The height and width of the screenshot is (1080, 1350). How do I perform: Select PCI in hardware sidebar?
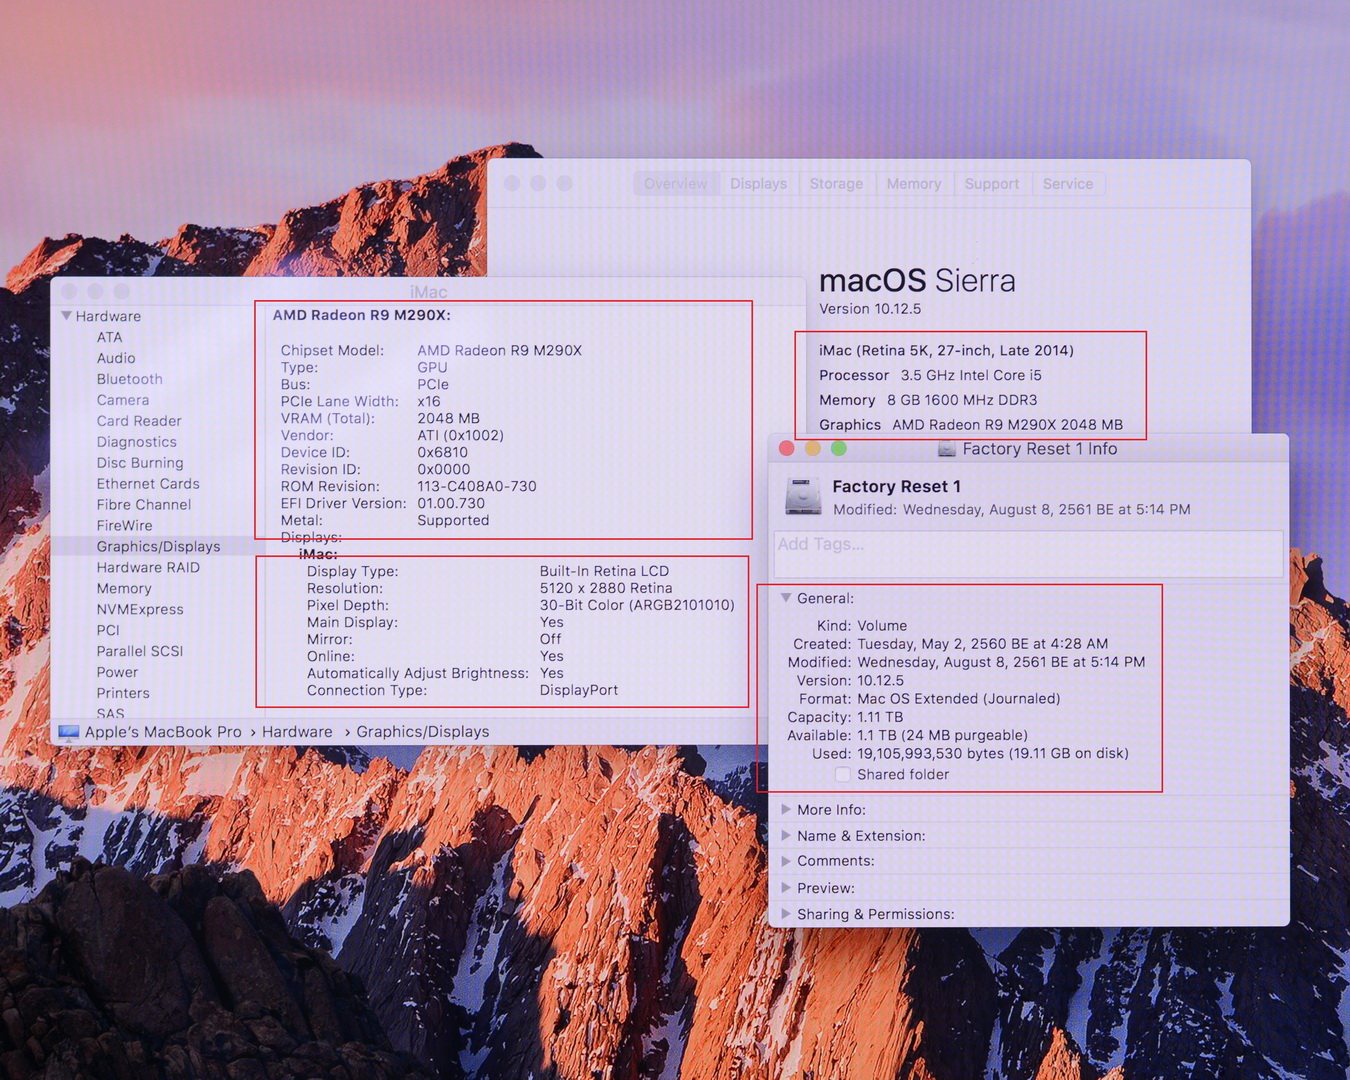108,630
